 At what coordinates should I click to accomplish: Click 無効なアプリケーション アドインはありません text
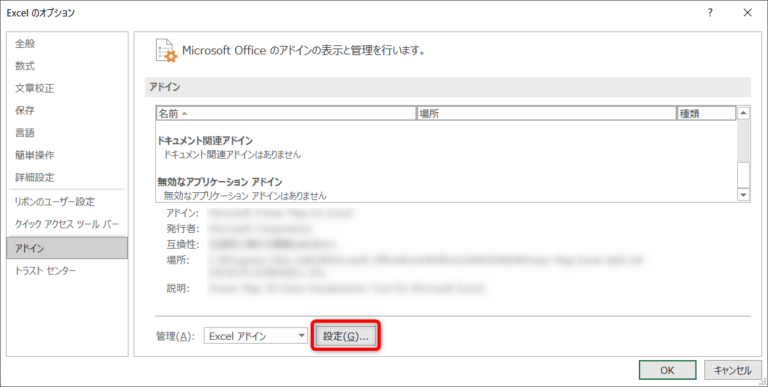(x=245, y=195)
